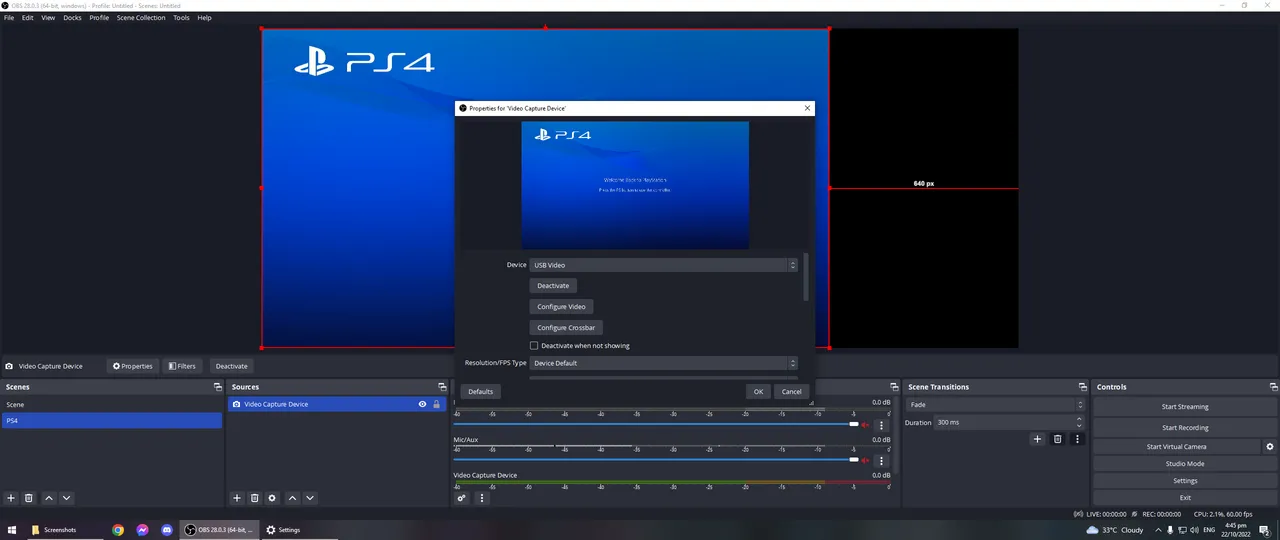This screenshot has width=1280, height=540.
Task: Cancel the properties dialog
Action: pos(791,391)
